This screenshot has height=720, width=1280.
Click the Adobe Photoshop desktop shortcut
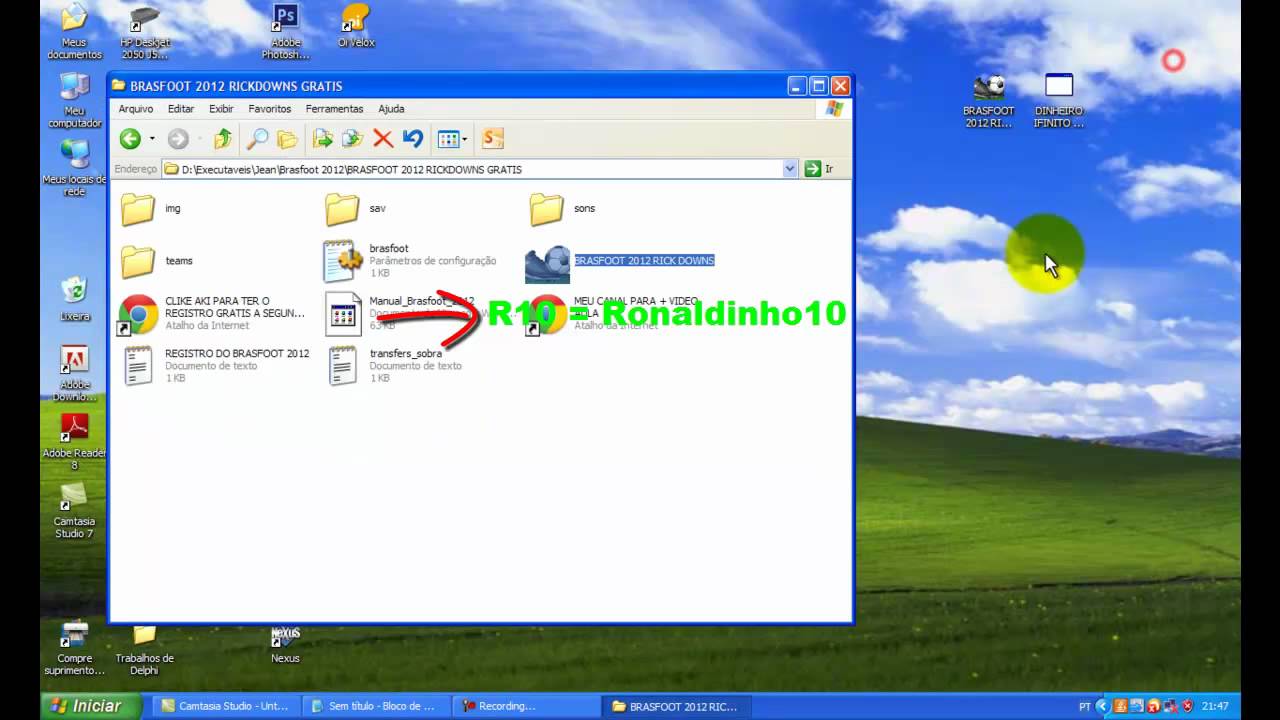(286, 33)
